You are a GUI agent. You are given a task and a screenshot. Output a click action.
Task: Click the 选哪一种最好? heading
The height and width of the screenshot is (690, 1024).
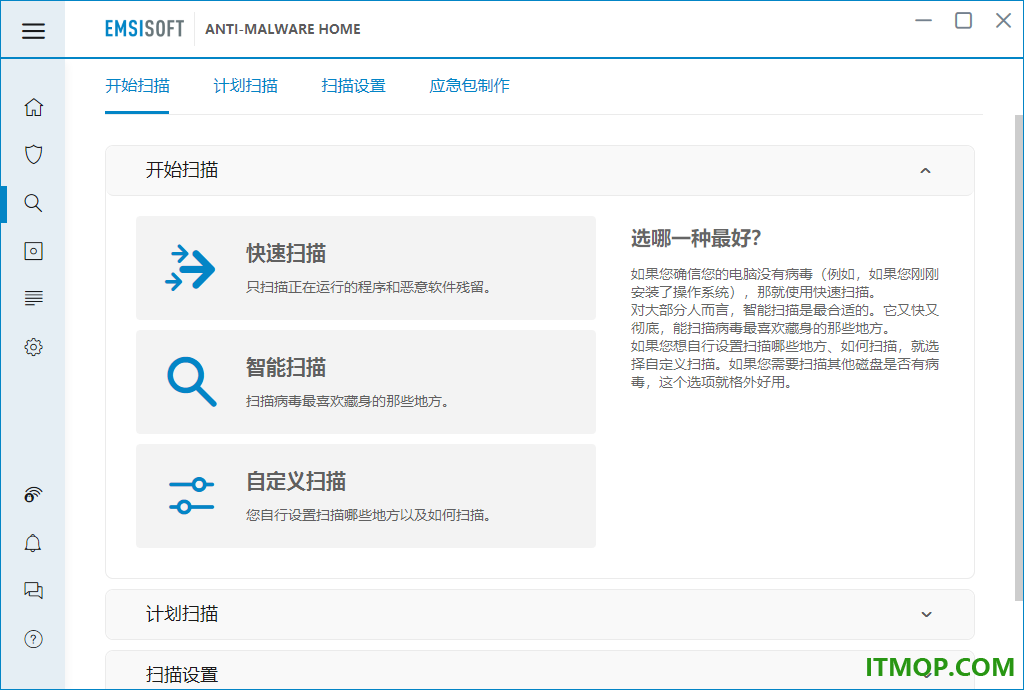point(696,238)
